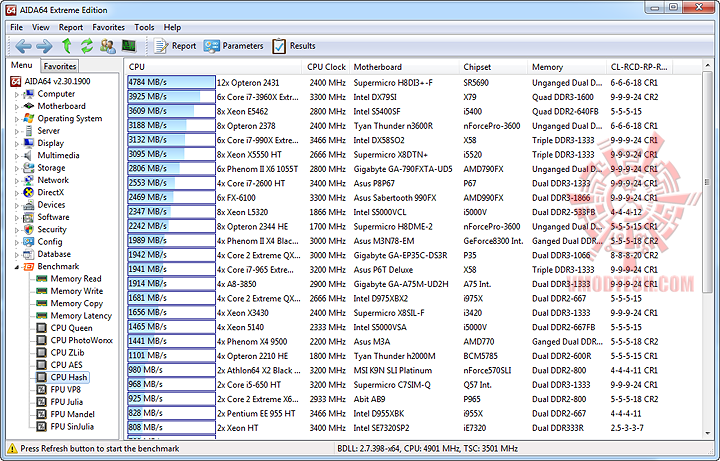The width and height of the screenshot is (720, 461).
Task: Open the FPU Julia benchmark
Action: coord(67,402)
